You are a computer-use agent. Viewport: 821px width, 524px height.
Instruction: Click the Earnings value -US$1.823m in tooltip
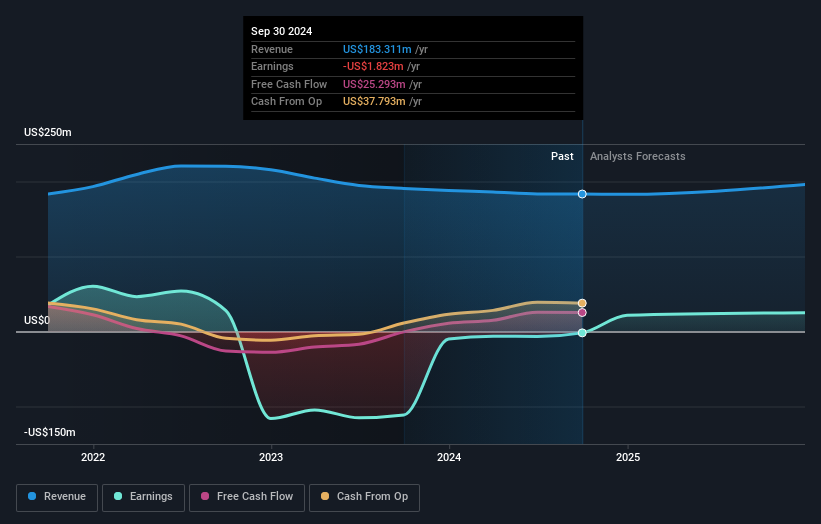[x=373, y=66]
